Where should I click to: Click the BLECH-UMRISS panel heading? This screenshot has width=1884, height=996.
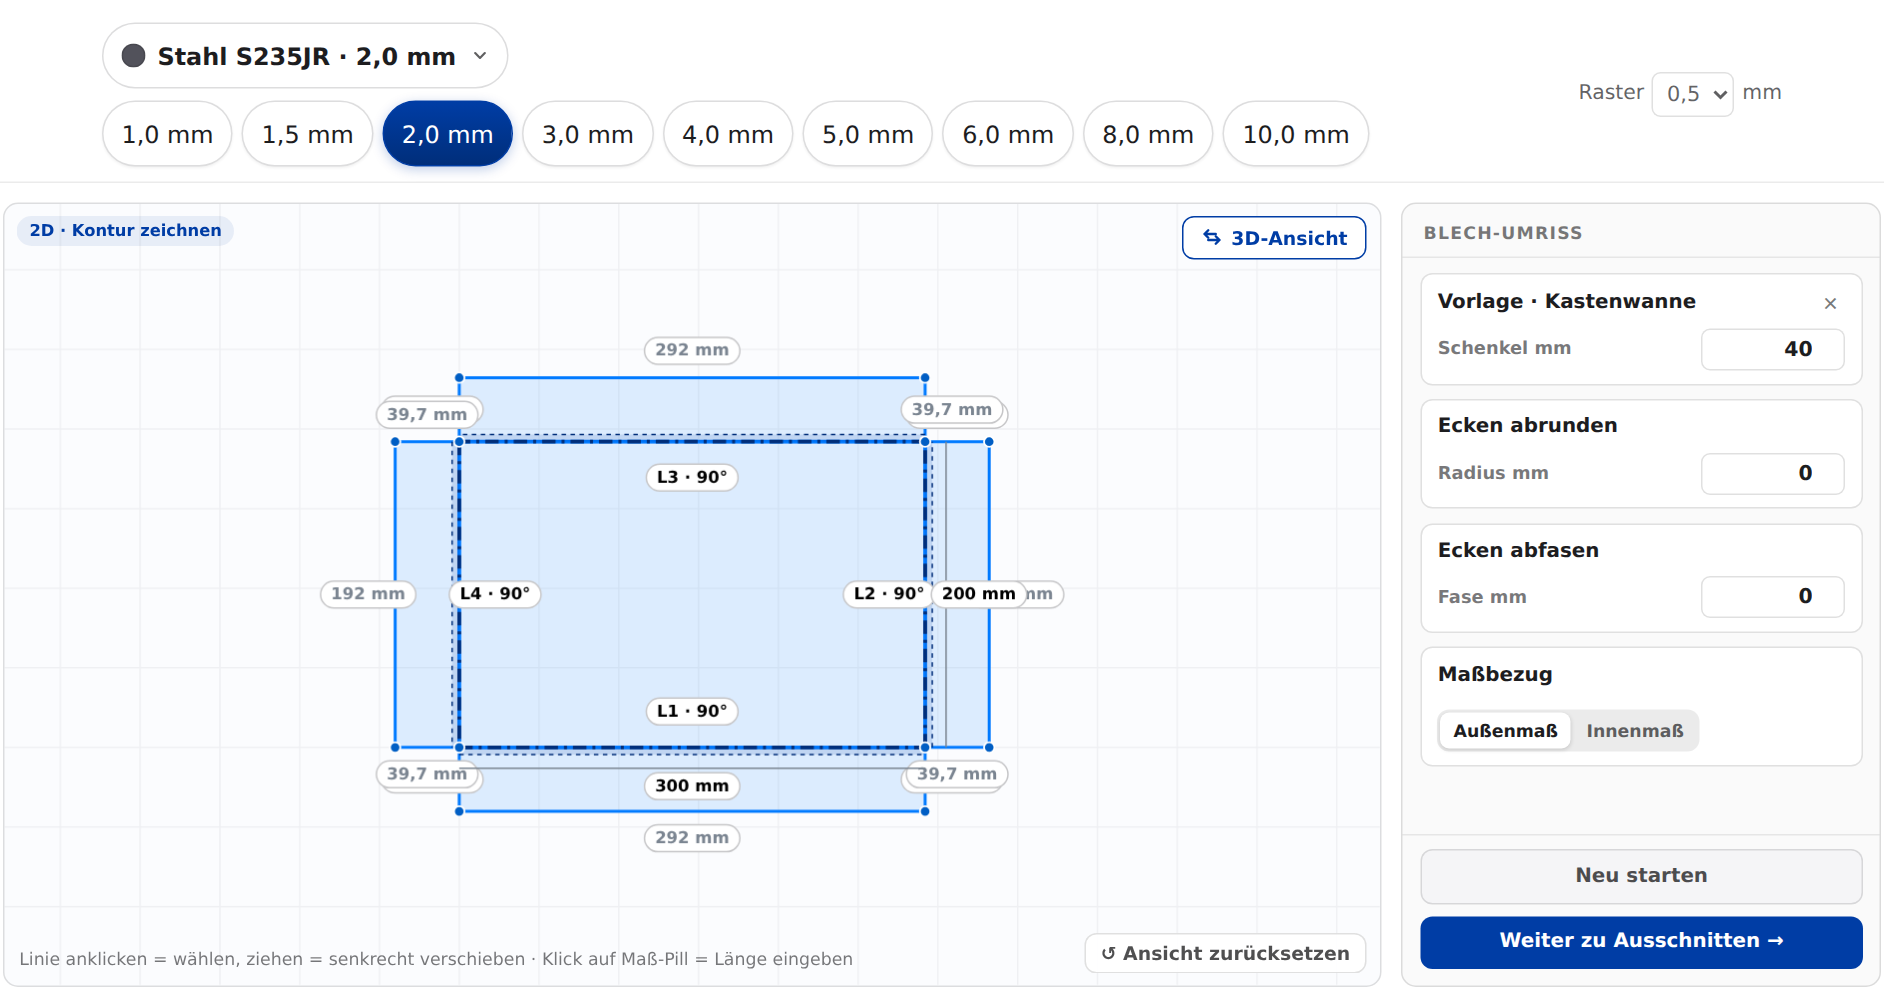pos(1502,233)
